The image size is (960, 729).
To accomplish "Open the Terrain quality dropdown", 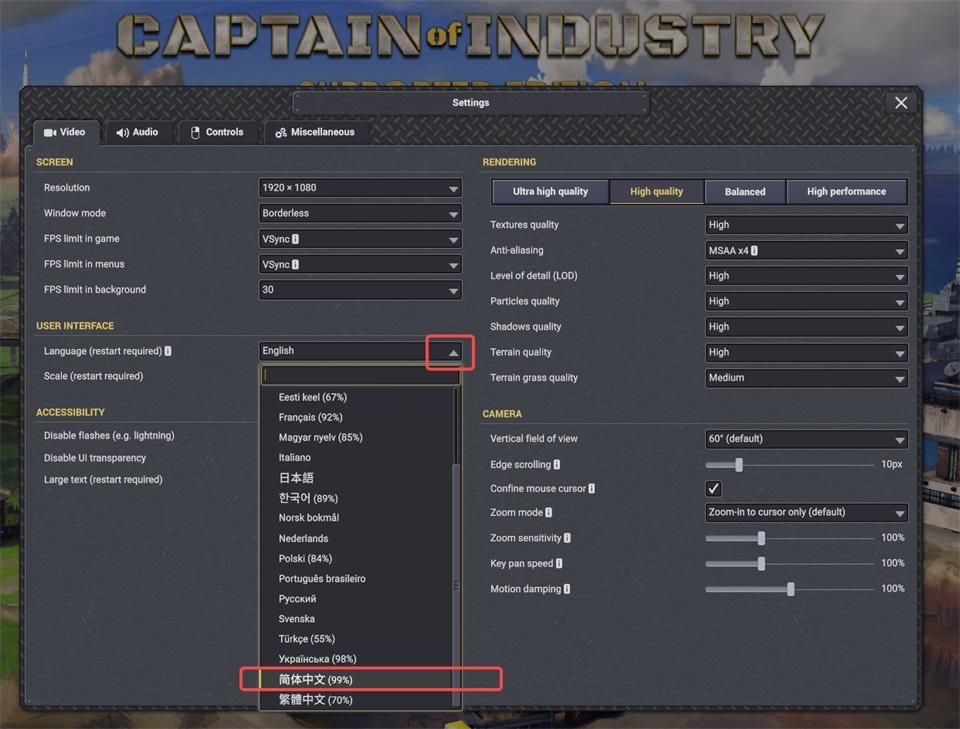I will click(x=806, y=353).
